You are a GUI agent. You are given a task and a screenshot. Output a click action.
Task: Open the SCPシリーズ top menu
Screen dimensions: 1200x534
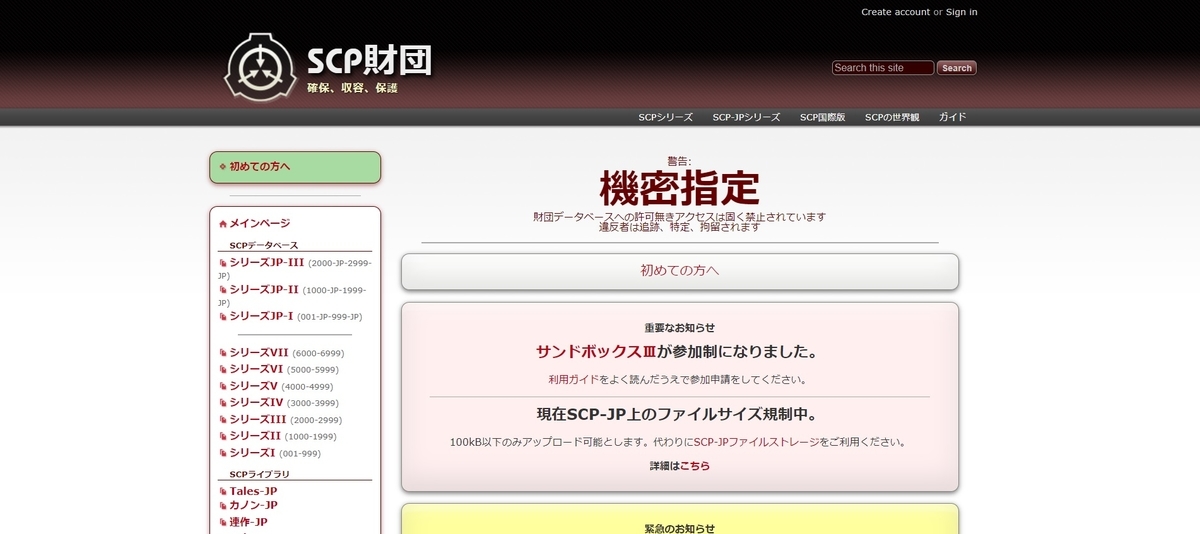coord(666,117)
